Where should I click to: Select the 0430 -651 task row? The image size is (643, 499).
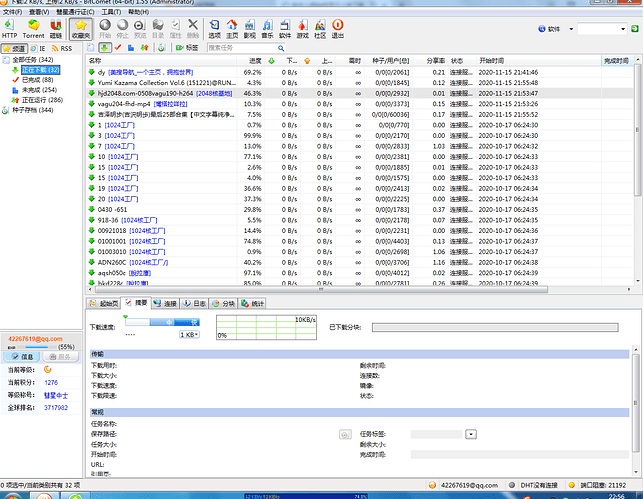(361, 210)
